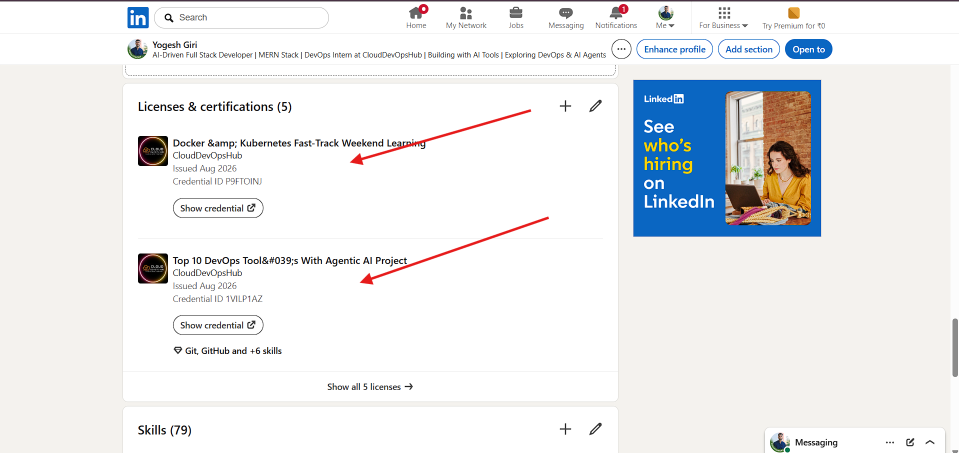Add a new license with plus icon
This screenshot has height=453, width=959.
(565, 106)
